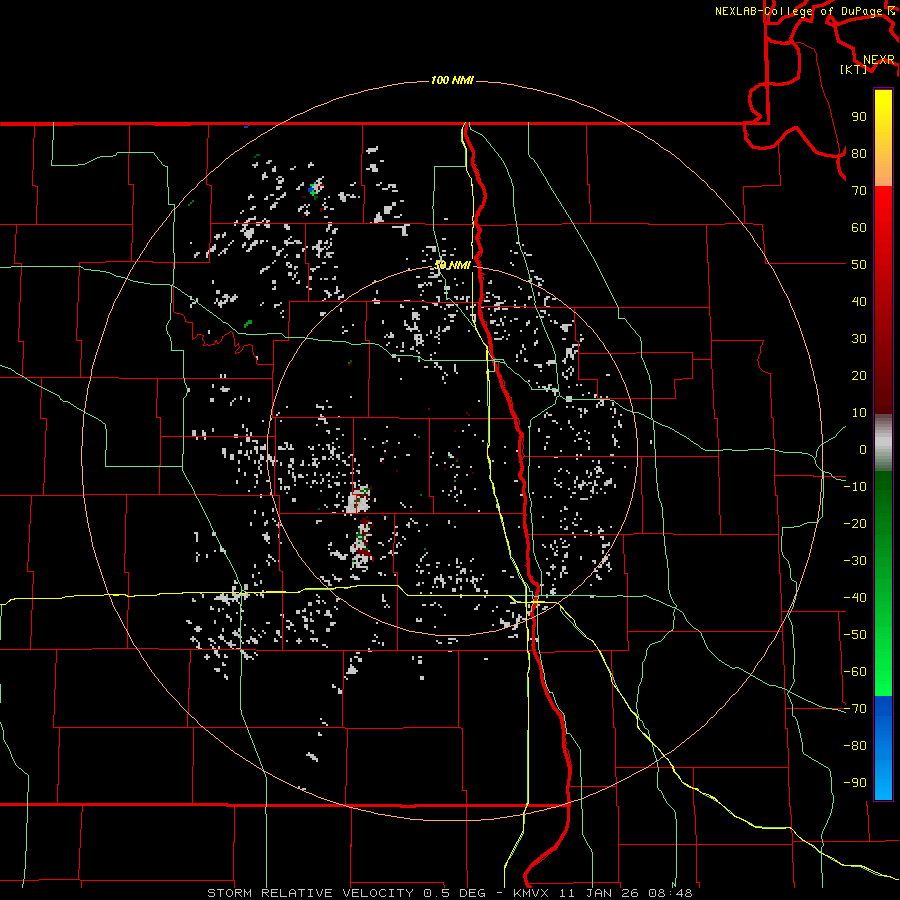
Task: Select the 90 value on velocity scale
Action: 859,117
